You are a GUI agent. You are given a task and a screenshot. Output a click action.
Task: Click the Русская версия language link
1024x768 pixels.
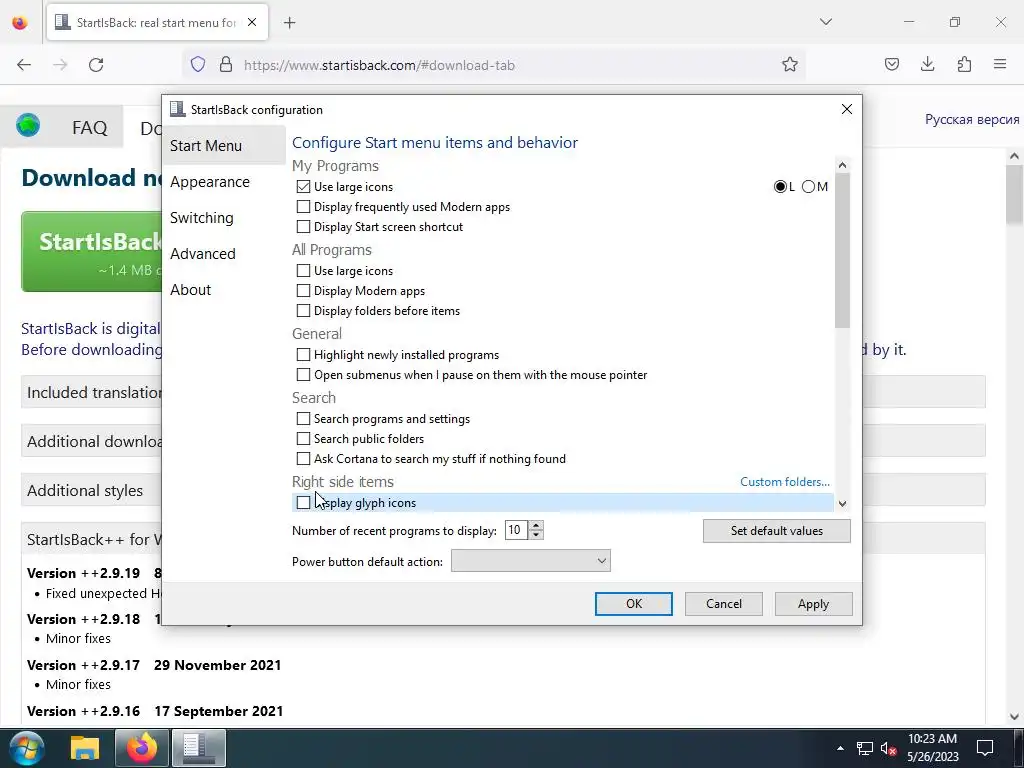[x=972, y=120]
